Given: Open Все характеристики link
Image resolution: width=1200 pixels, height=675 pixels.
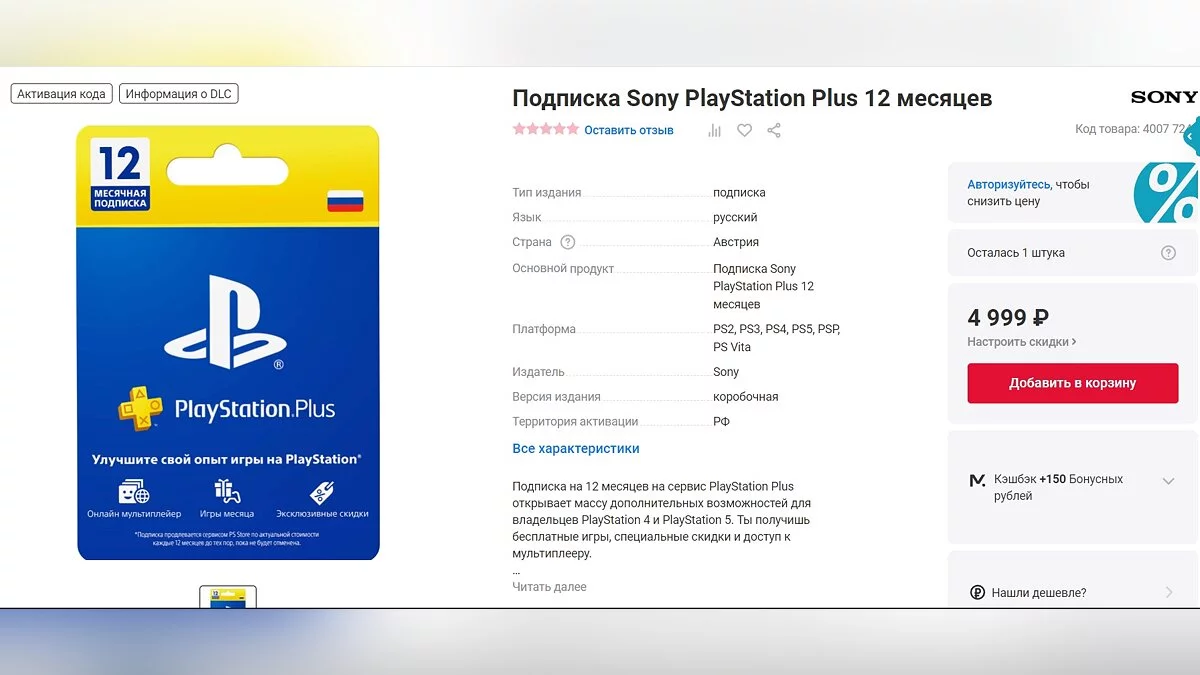Looking at the screenshot, I should 575,449.
